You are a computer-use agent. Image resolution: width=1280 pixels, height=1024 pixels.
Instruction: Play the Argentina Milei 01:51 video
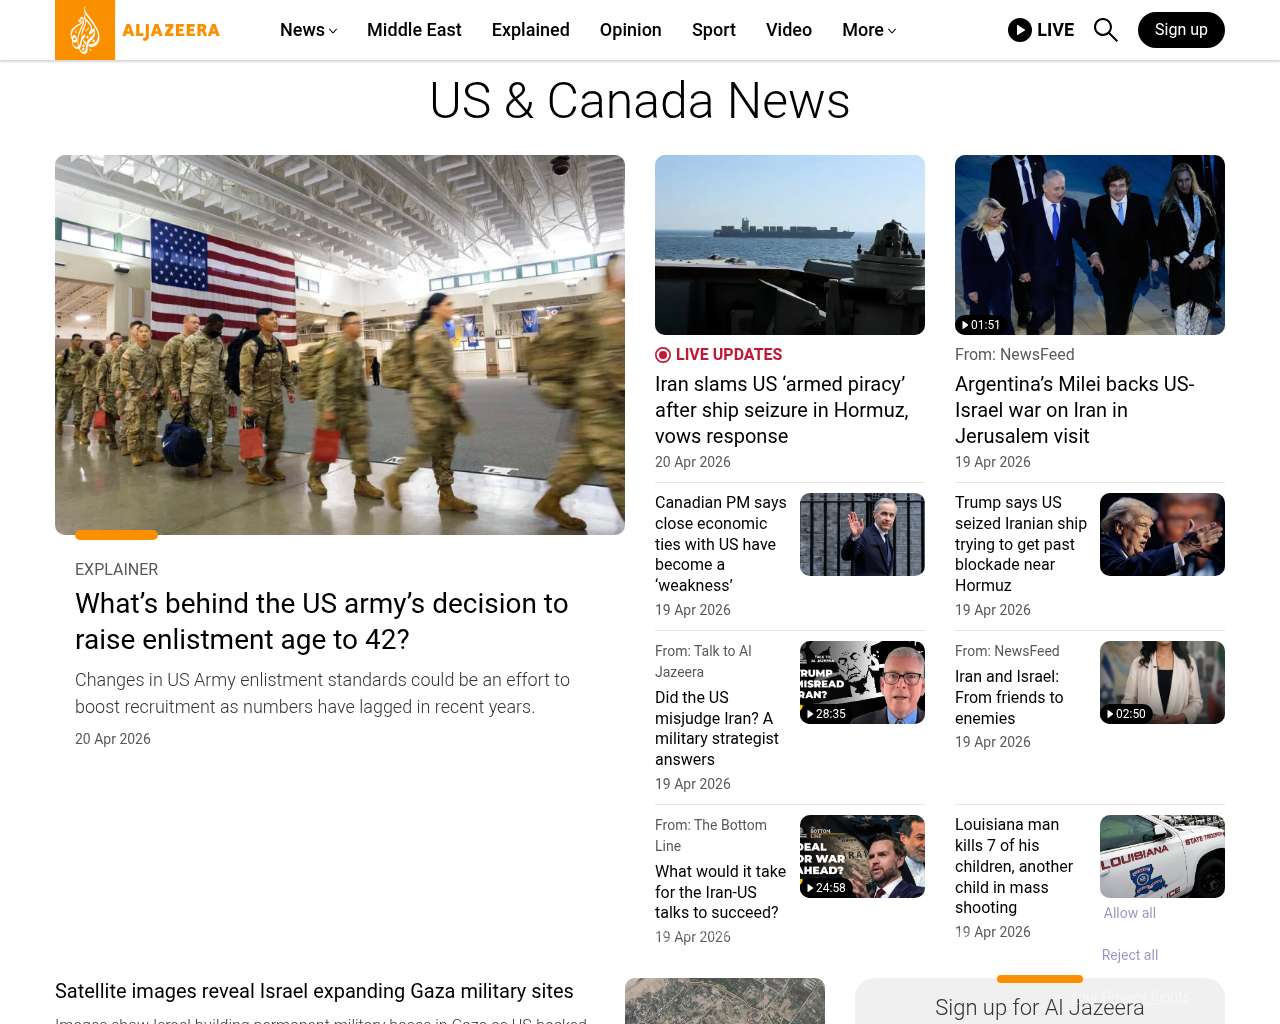tap(1089, 245)
